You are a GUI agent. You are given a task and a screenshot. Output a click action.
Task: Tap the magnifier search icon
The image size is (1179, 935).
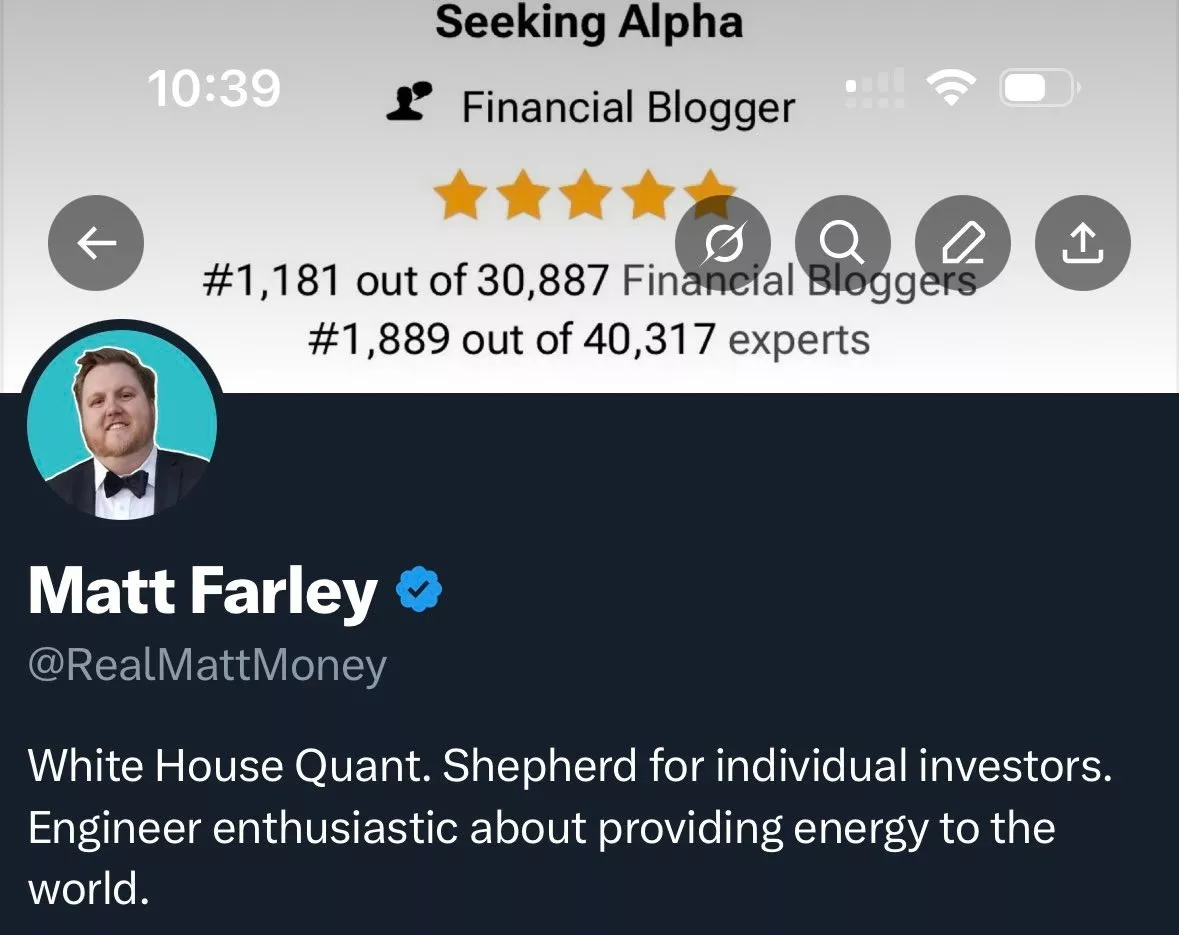pyautogui.click(x=843, y=243)
